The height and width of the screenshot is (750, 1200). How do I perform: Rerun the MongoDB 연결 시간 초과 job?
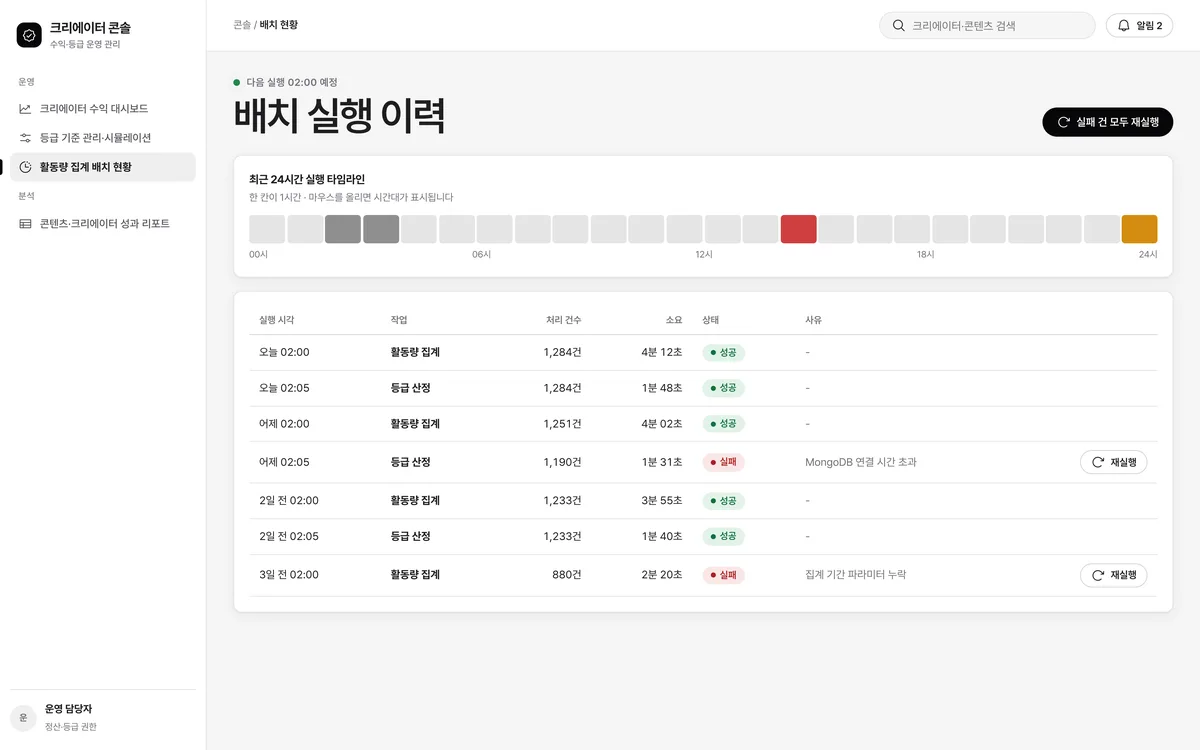pos(1113,462)
